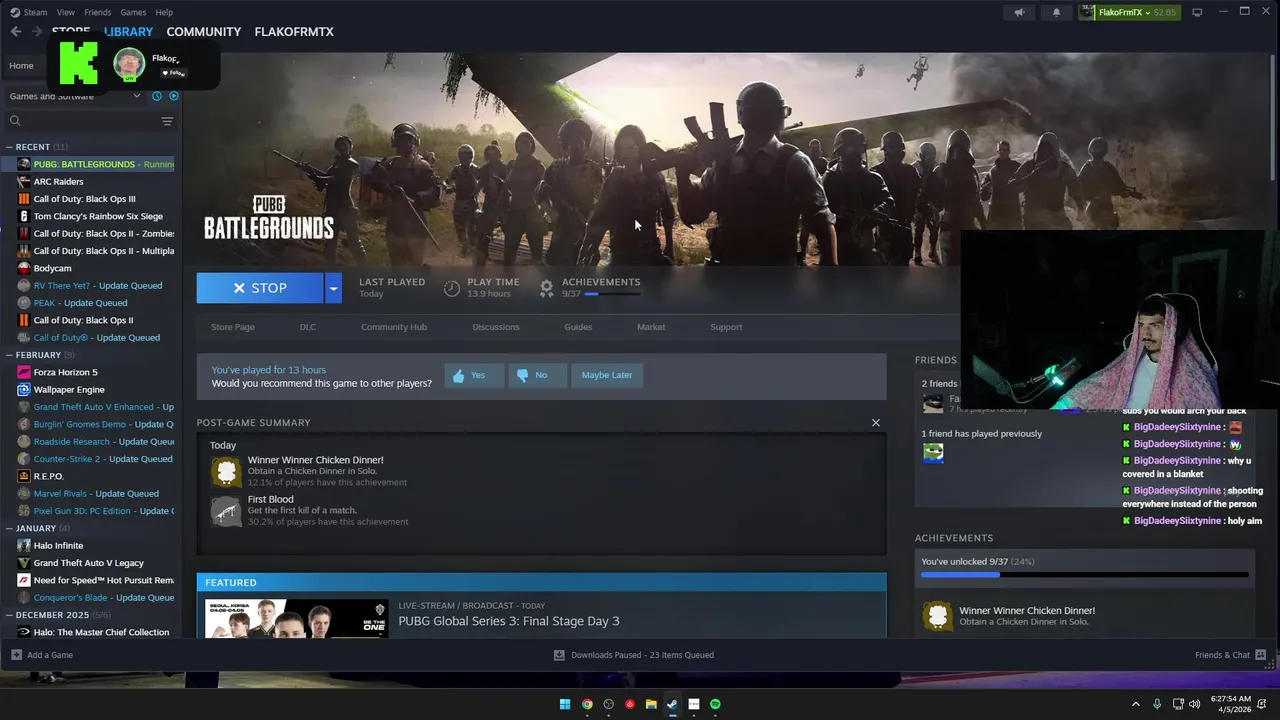Click Downloads Paused status text
The width and height of the screenshot is (1280, 720).
(642, 655)
